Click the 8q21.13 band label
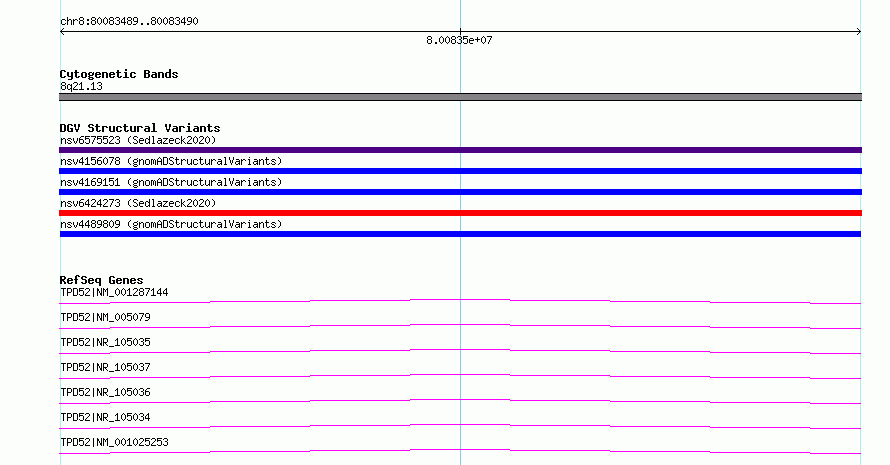Image resolution: width=890 pixels, height=465 pixels. (81, 86)
